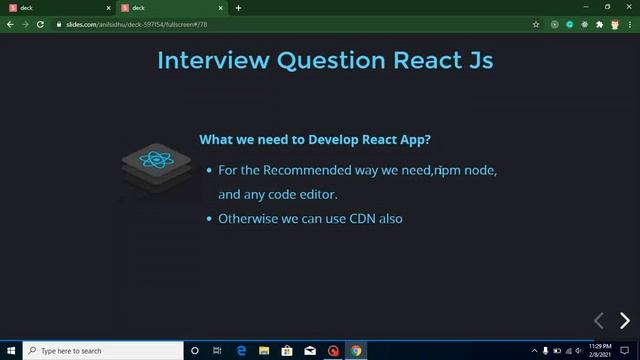Screen dimensions: 640x360
Task: Go back to the previous page
Action: tap(10, 24)
